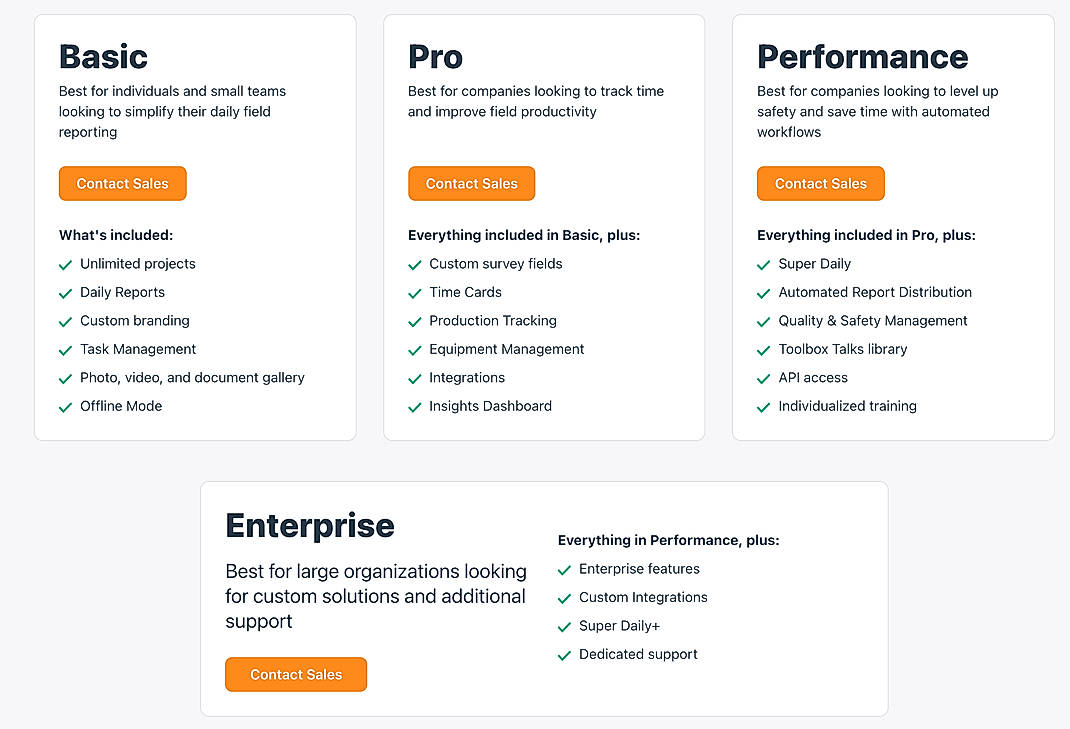Select the checkmark beside Custom survey fields

pyautogui.click(x=414, y=264)
